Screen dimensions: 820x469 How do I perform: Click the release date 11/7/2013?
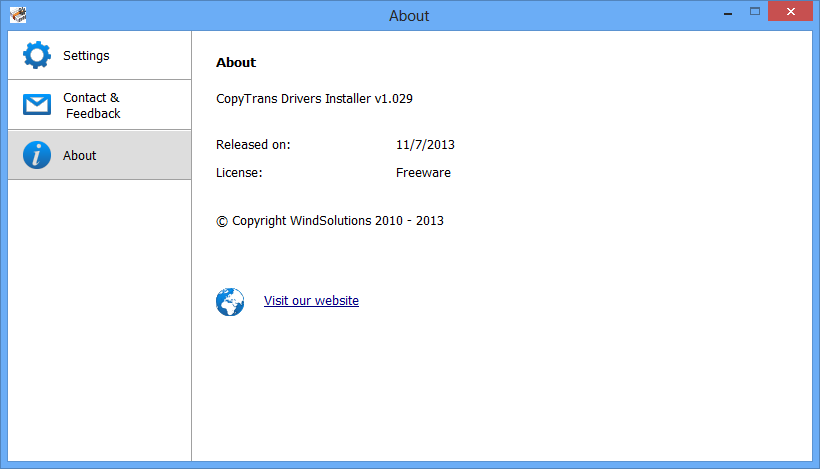425,145
